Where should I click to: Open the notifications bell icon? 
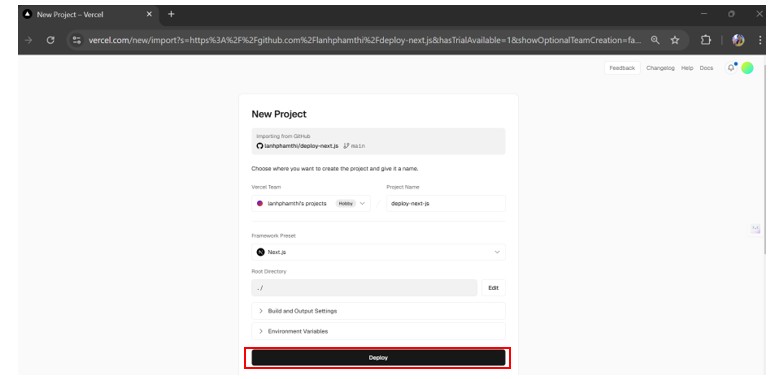[731, 68]
